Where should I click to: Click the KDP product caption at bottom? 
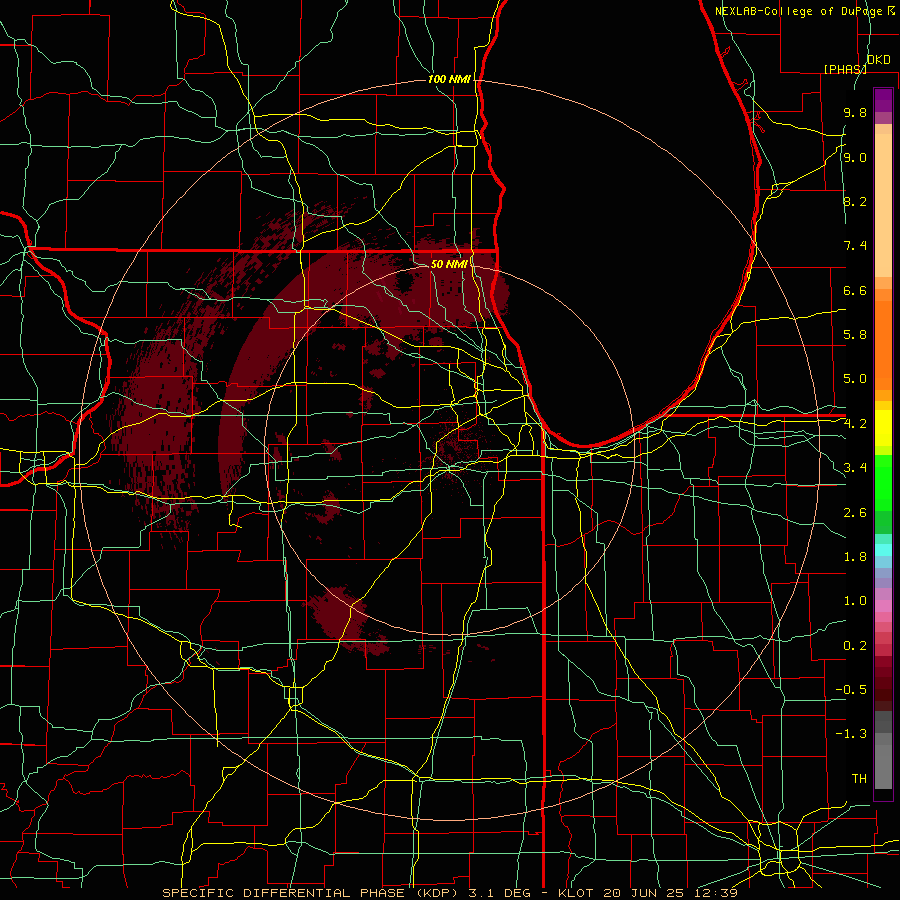coord(449,893)
